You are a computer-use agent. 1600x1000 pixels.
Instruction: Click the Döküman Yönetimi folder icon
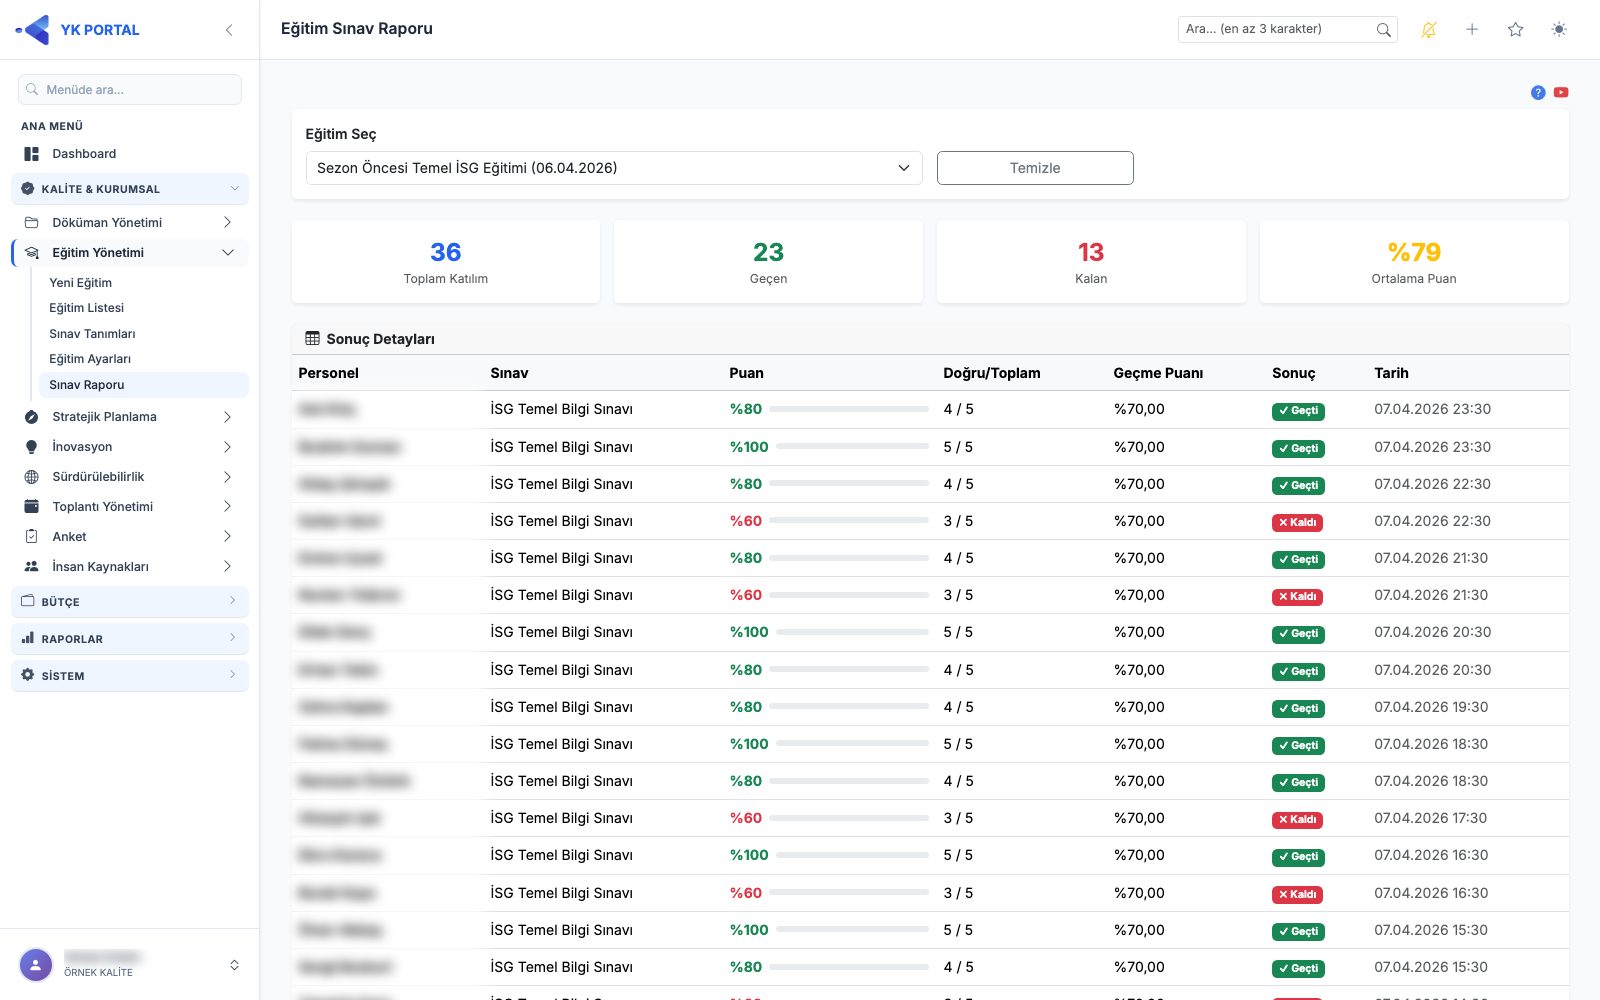click(32, 223)
